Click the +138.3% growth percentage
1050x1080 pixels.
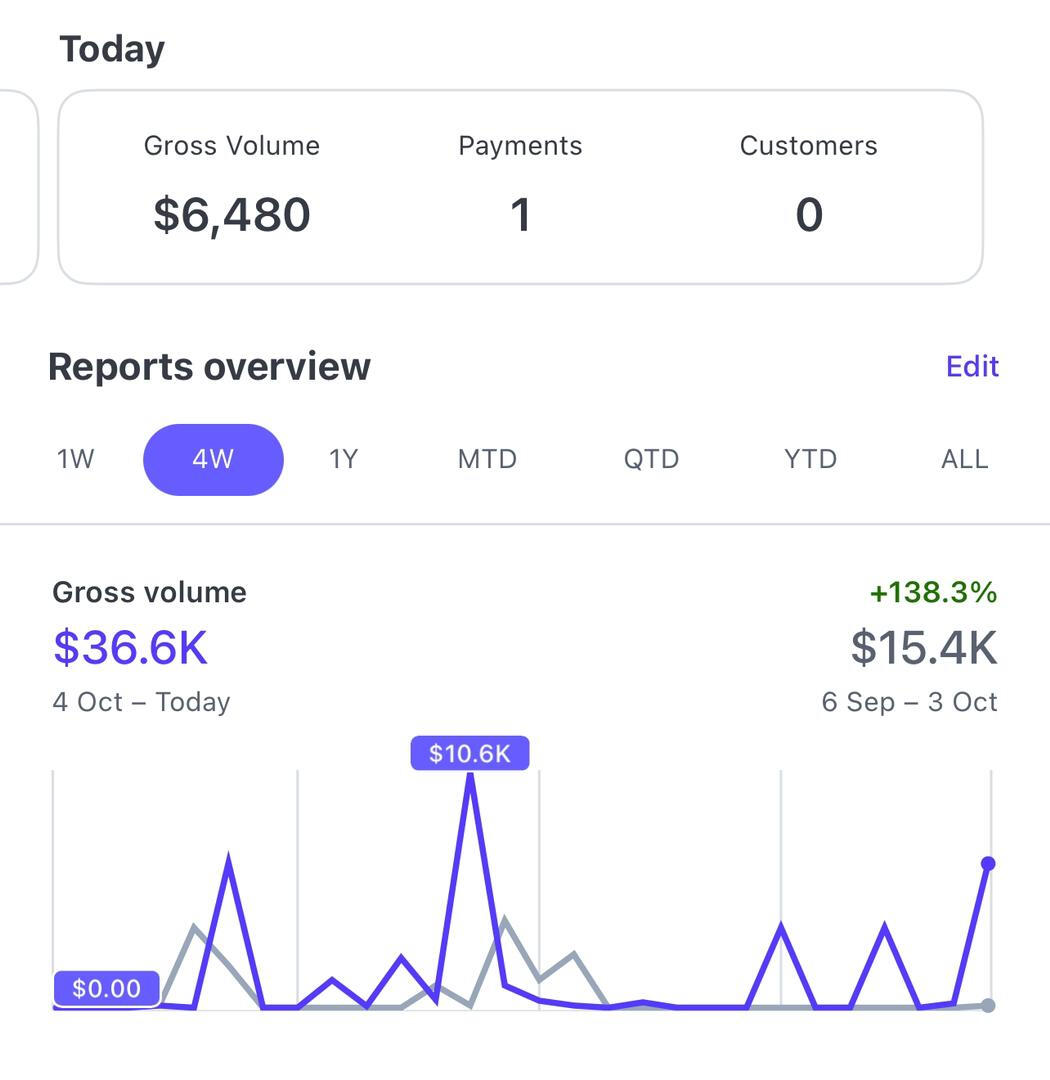pos(933,592)
